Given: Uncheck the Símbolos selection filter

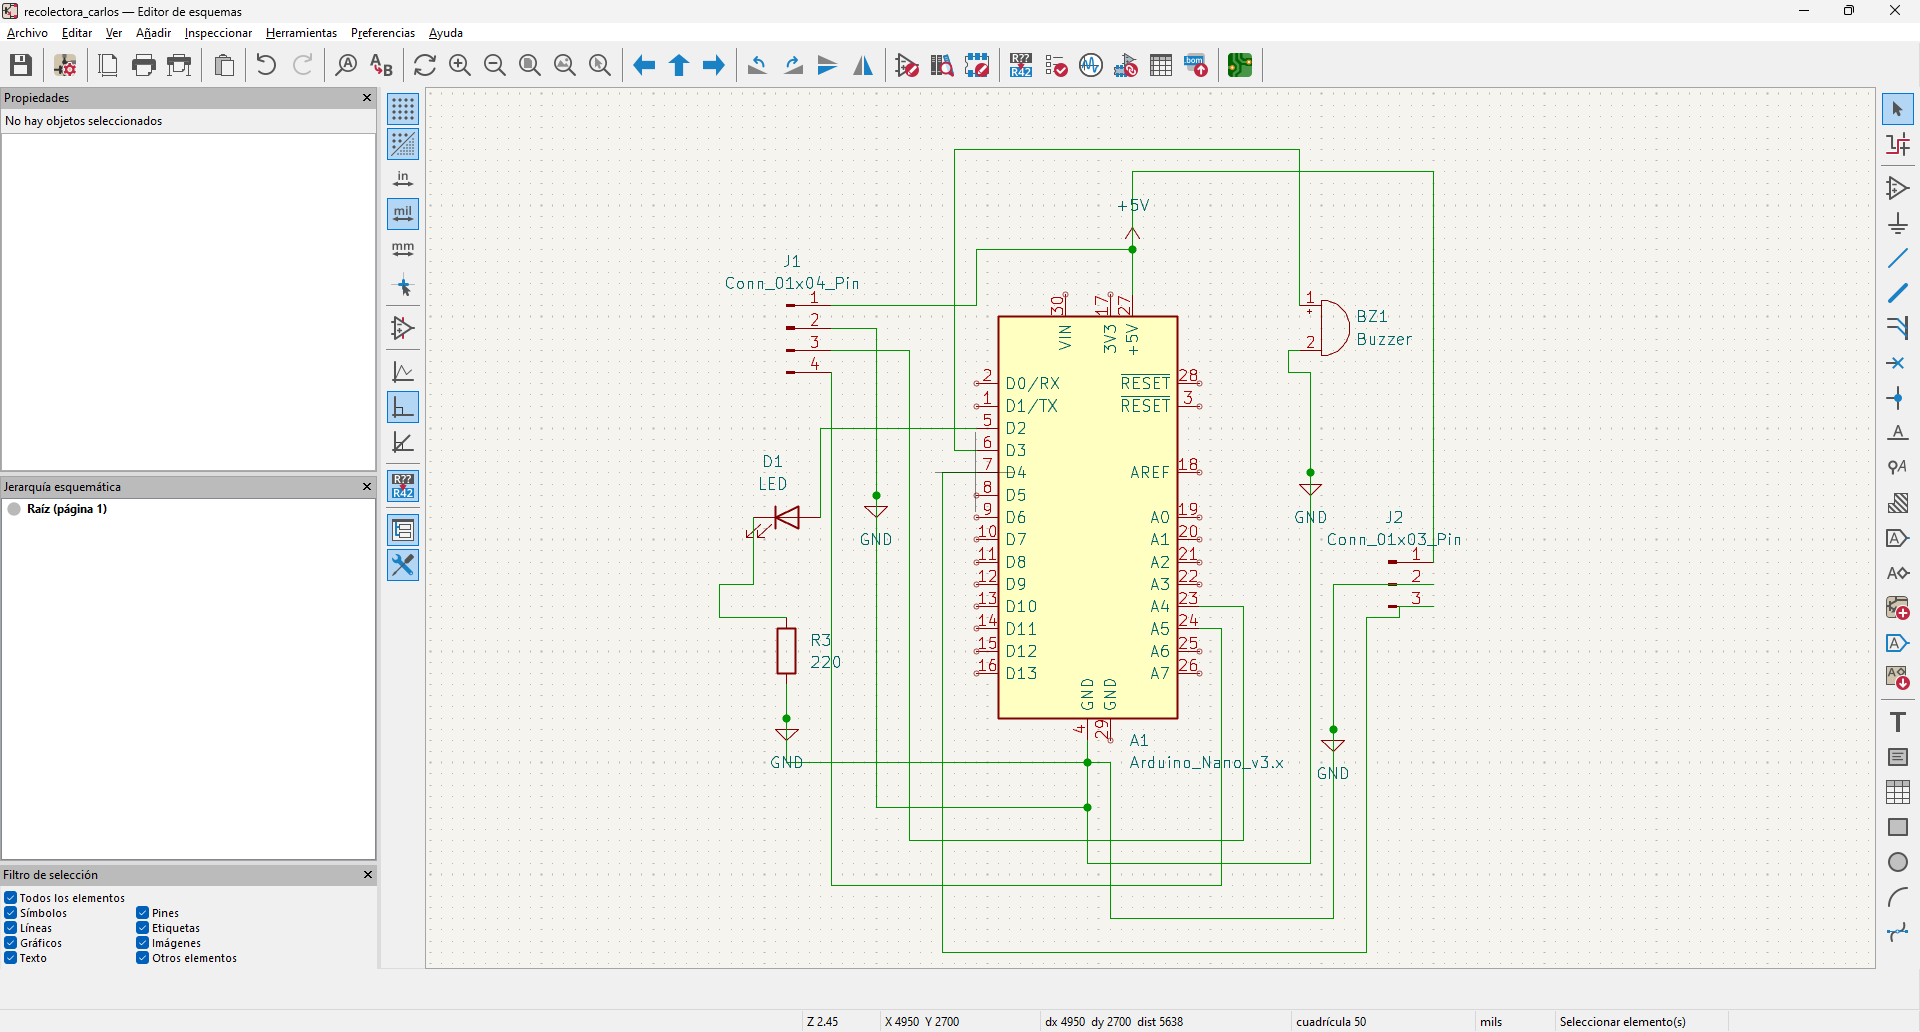Looking at the screenshot, I should pos(11,913).
